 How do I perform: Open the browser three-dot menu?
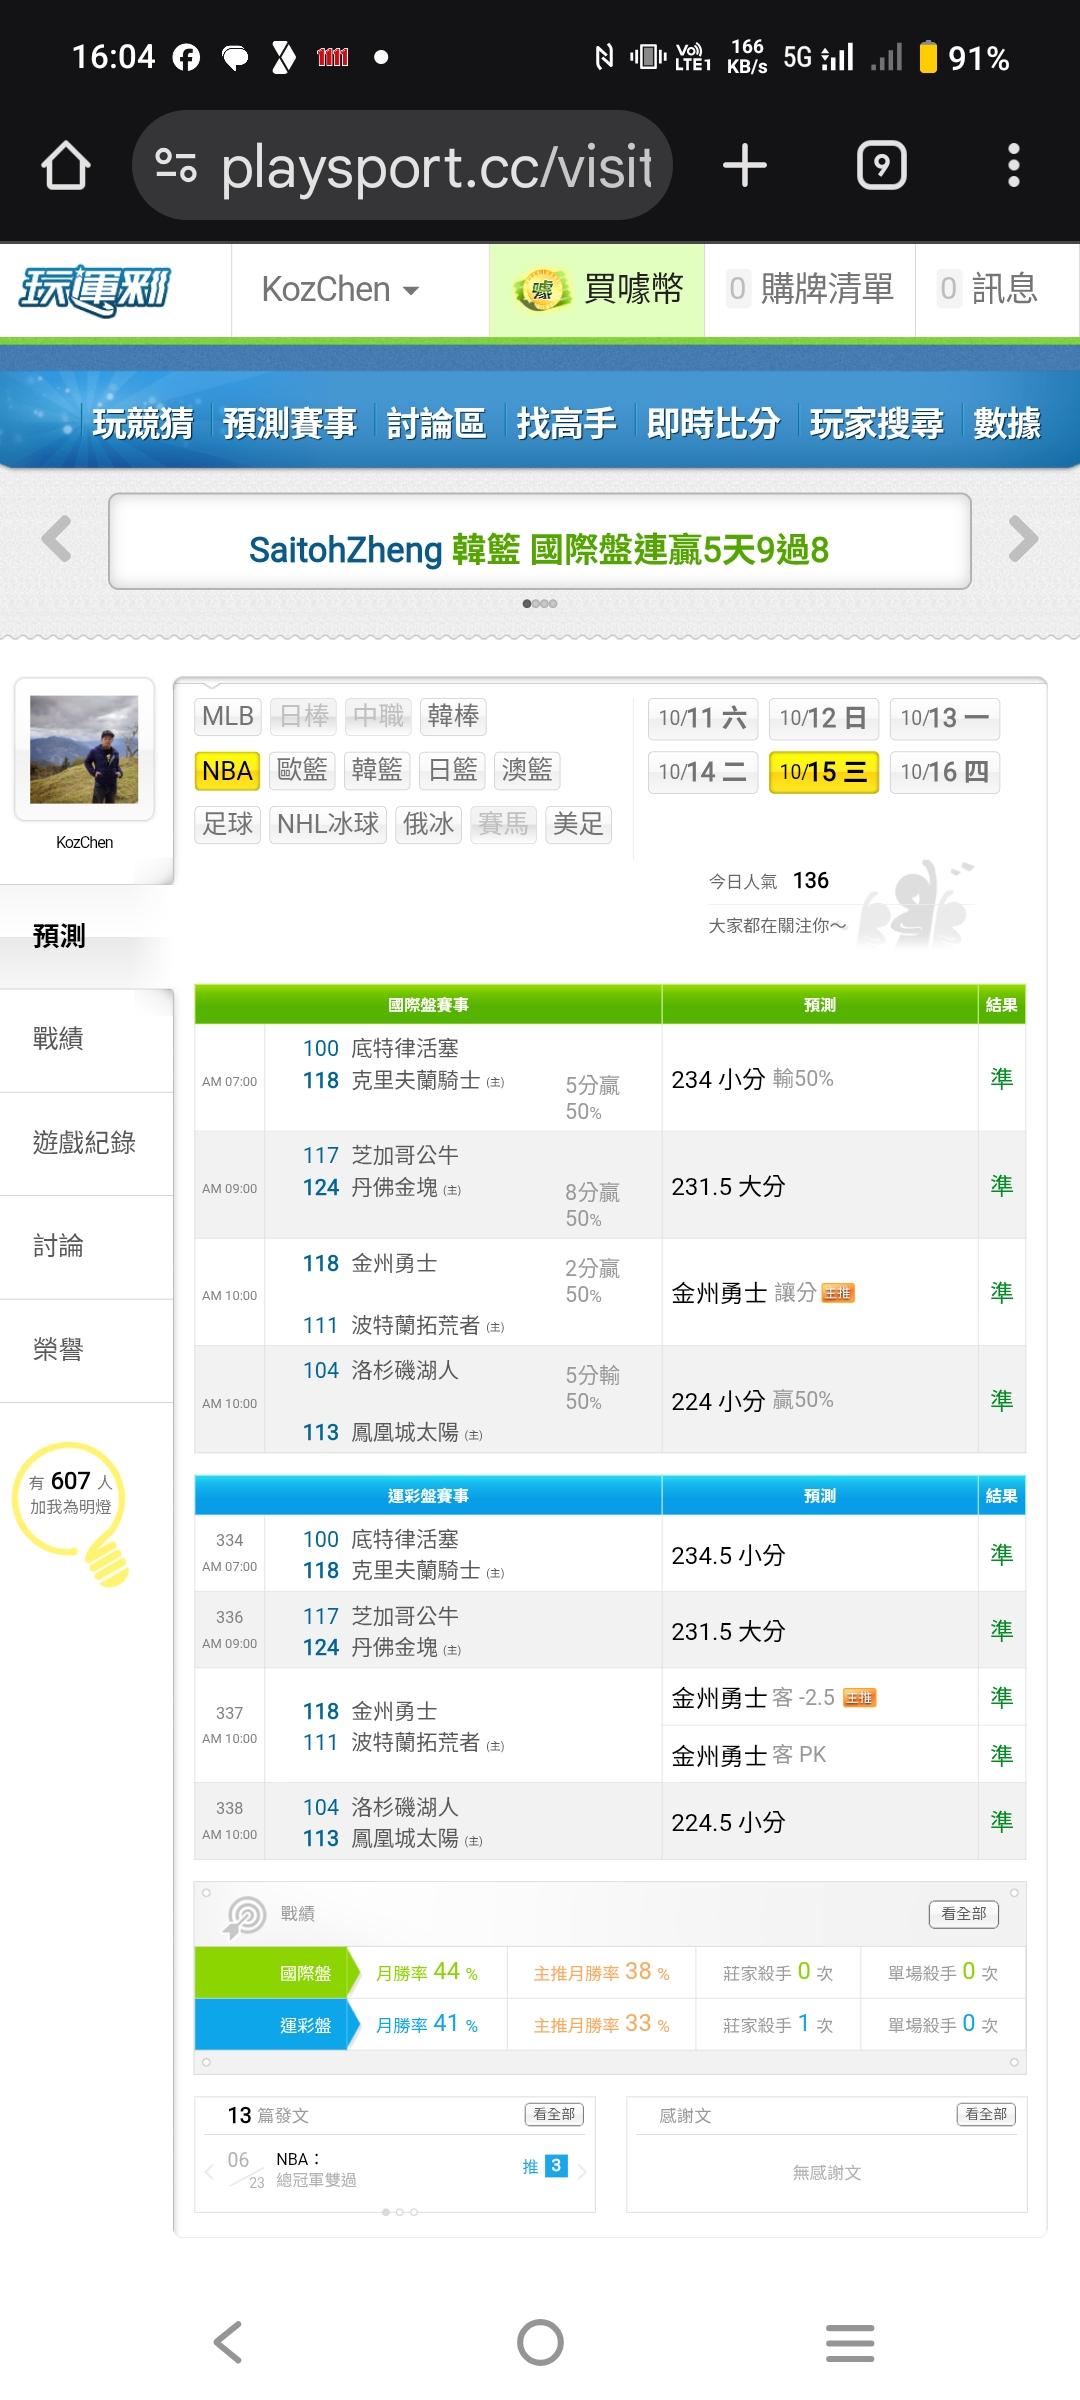[1013, 166]
